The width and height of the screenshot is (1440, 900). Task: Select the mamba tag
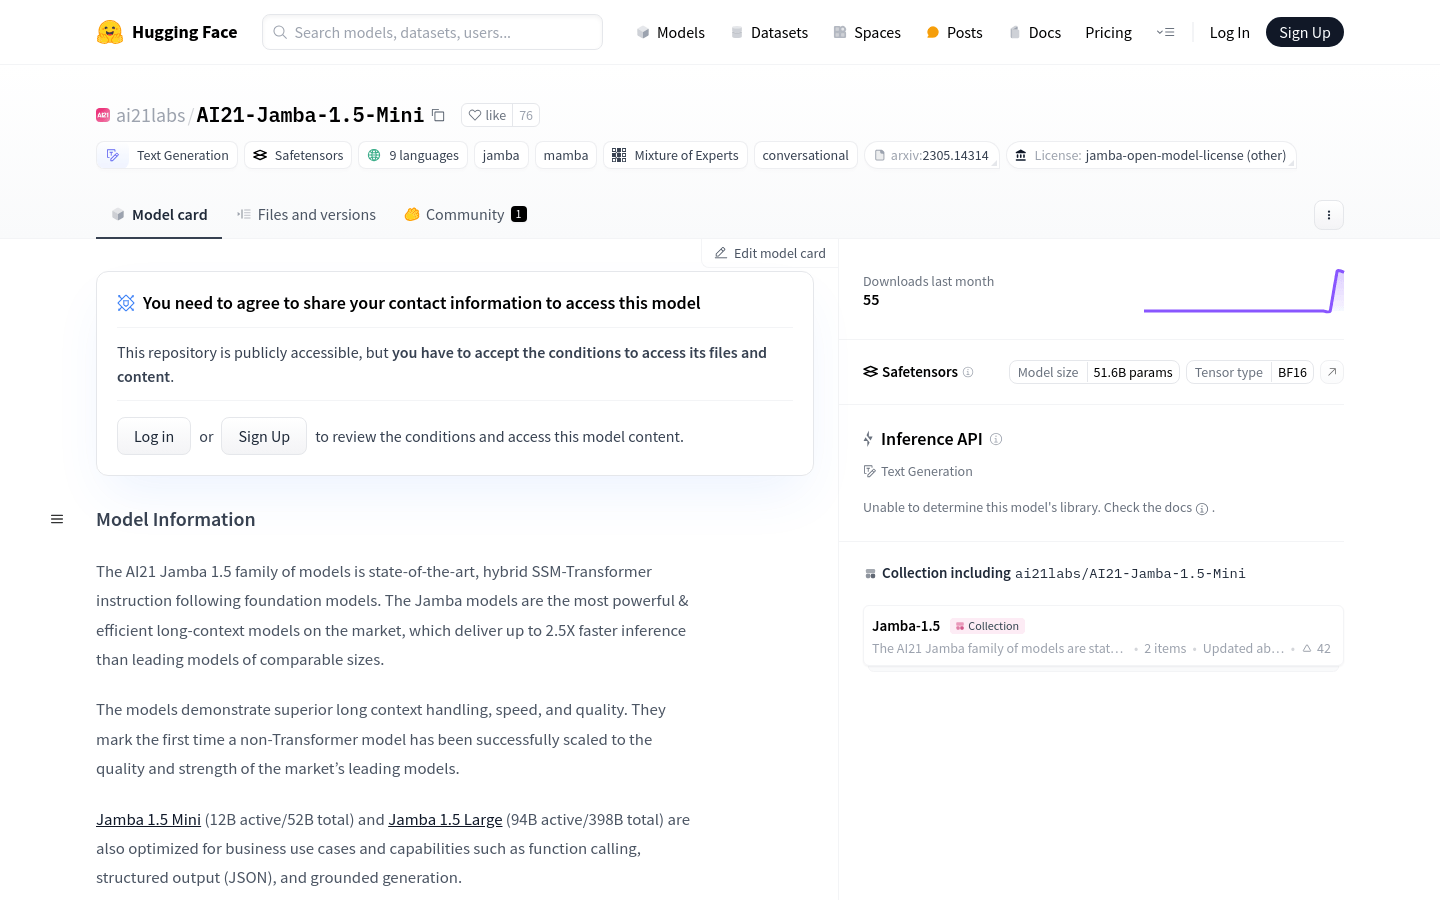coord(566,155)
